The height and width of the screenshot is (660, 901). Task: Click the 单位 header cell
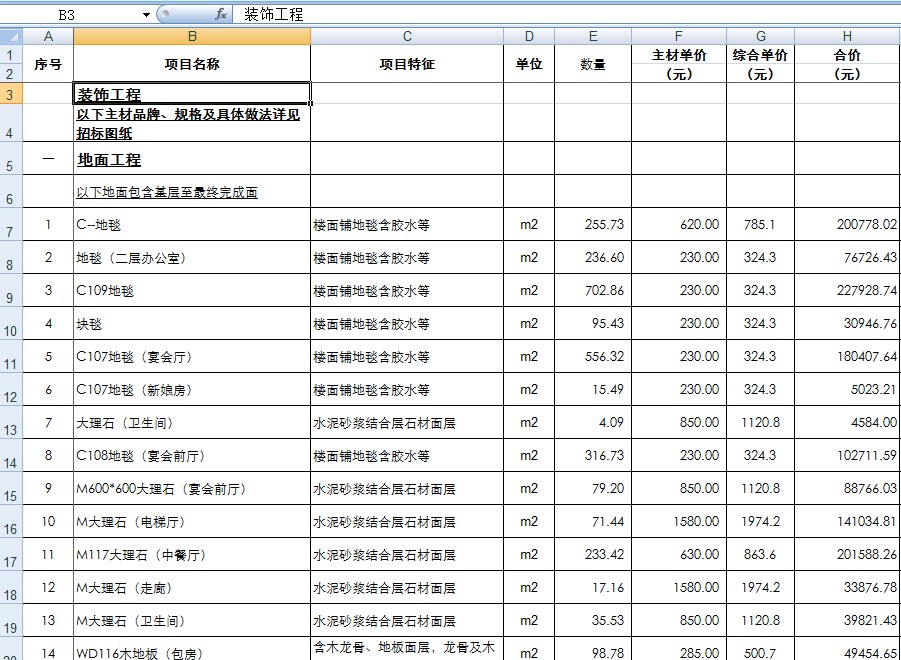[529, 64]
